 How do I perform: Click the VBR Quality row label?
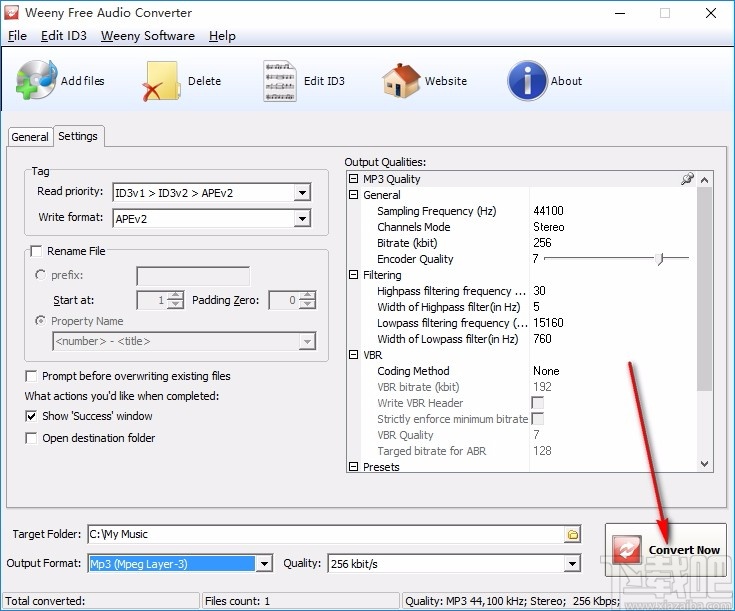(x=405, y=435)
